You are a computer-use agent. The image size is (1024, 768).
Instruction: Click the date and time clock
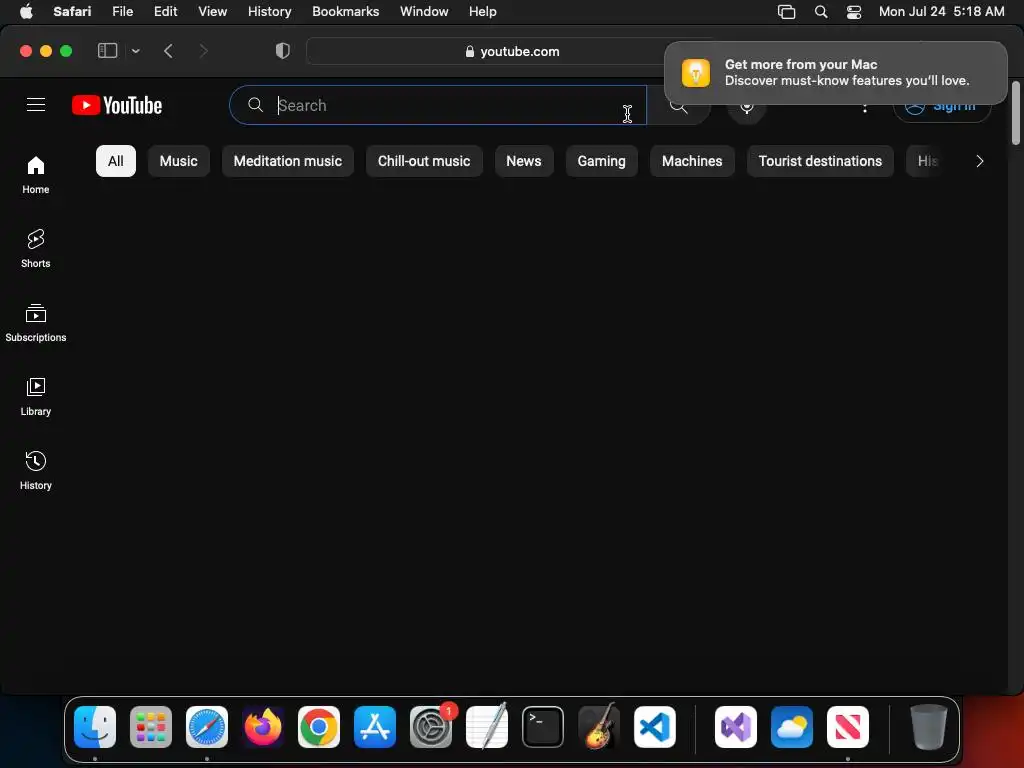pos(941,12)
